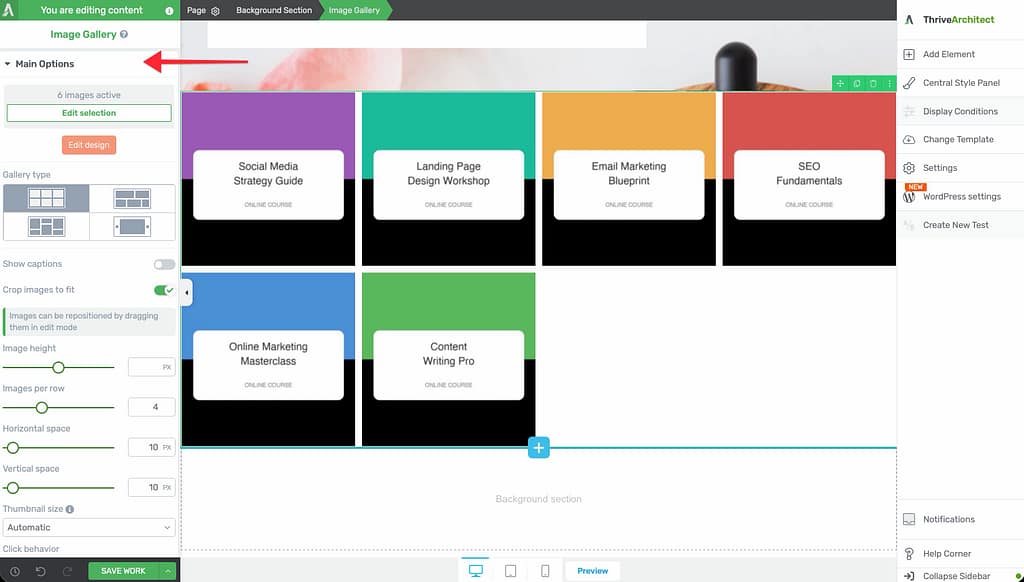Viewport: 1024px width, 582px height.
Task: Open the Thumbnail size Automatic dropdown
Action: (89, 527)
